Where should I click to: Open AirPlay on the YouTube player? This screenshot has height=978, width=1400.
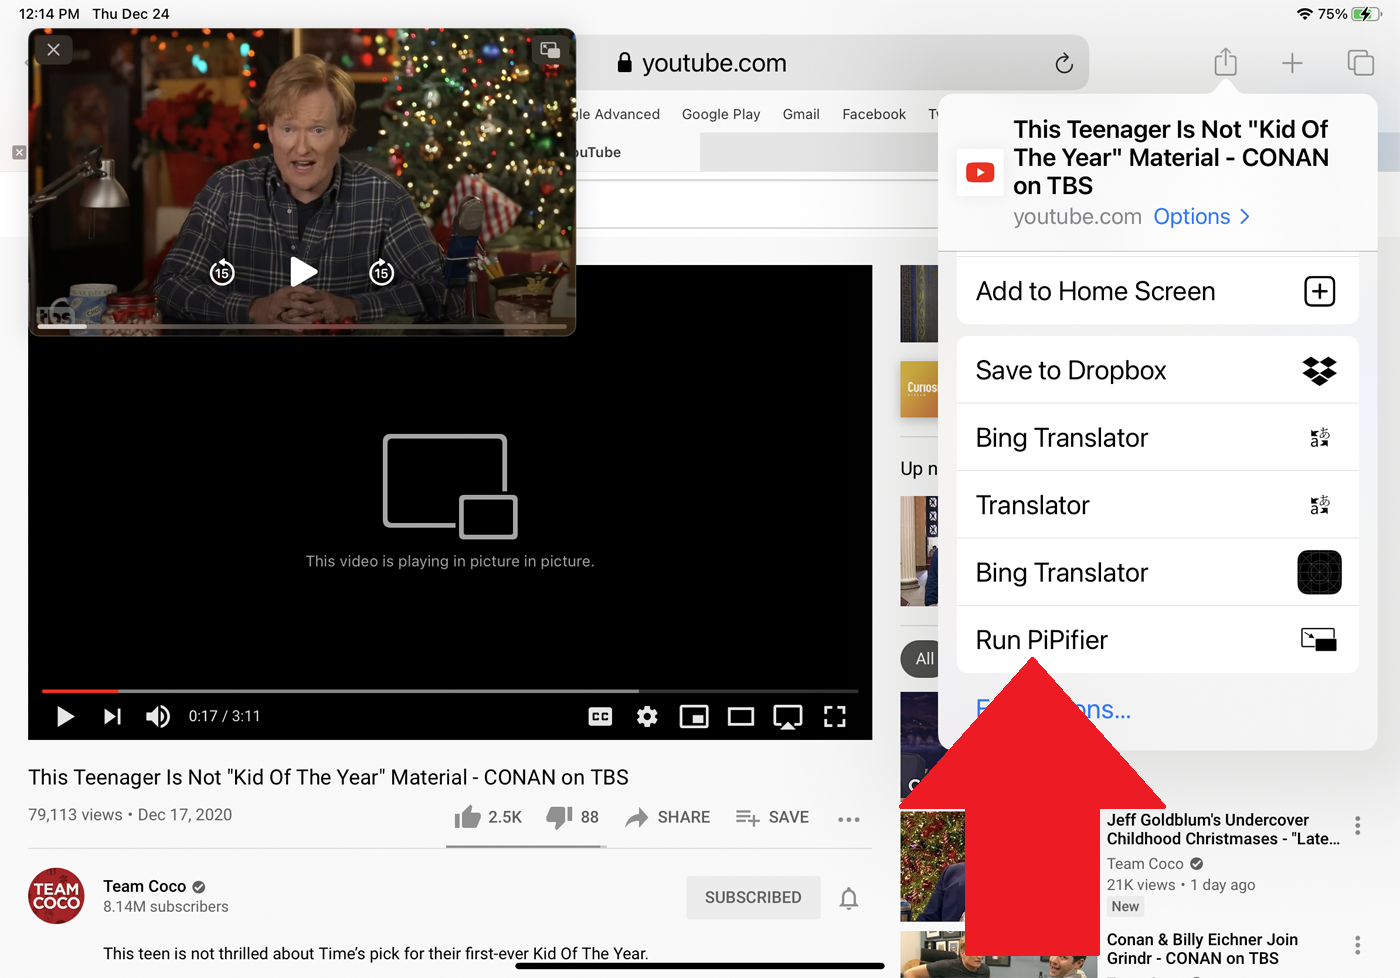click(x=788, y=717)
